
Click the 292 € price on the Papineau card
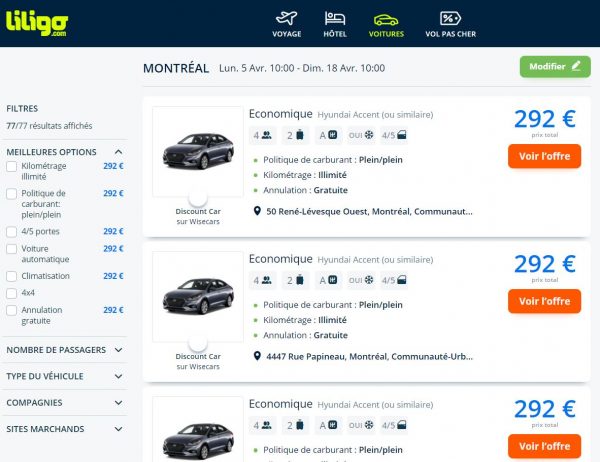545,264
